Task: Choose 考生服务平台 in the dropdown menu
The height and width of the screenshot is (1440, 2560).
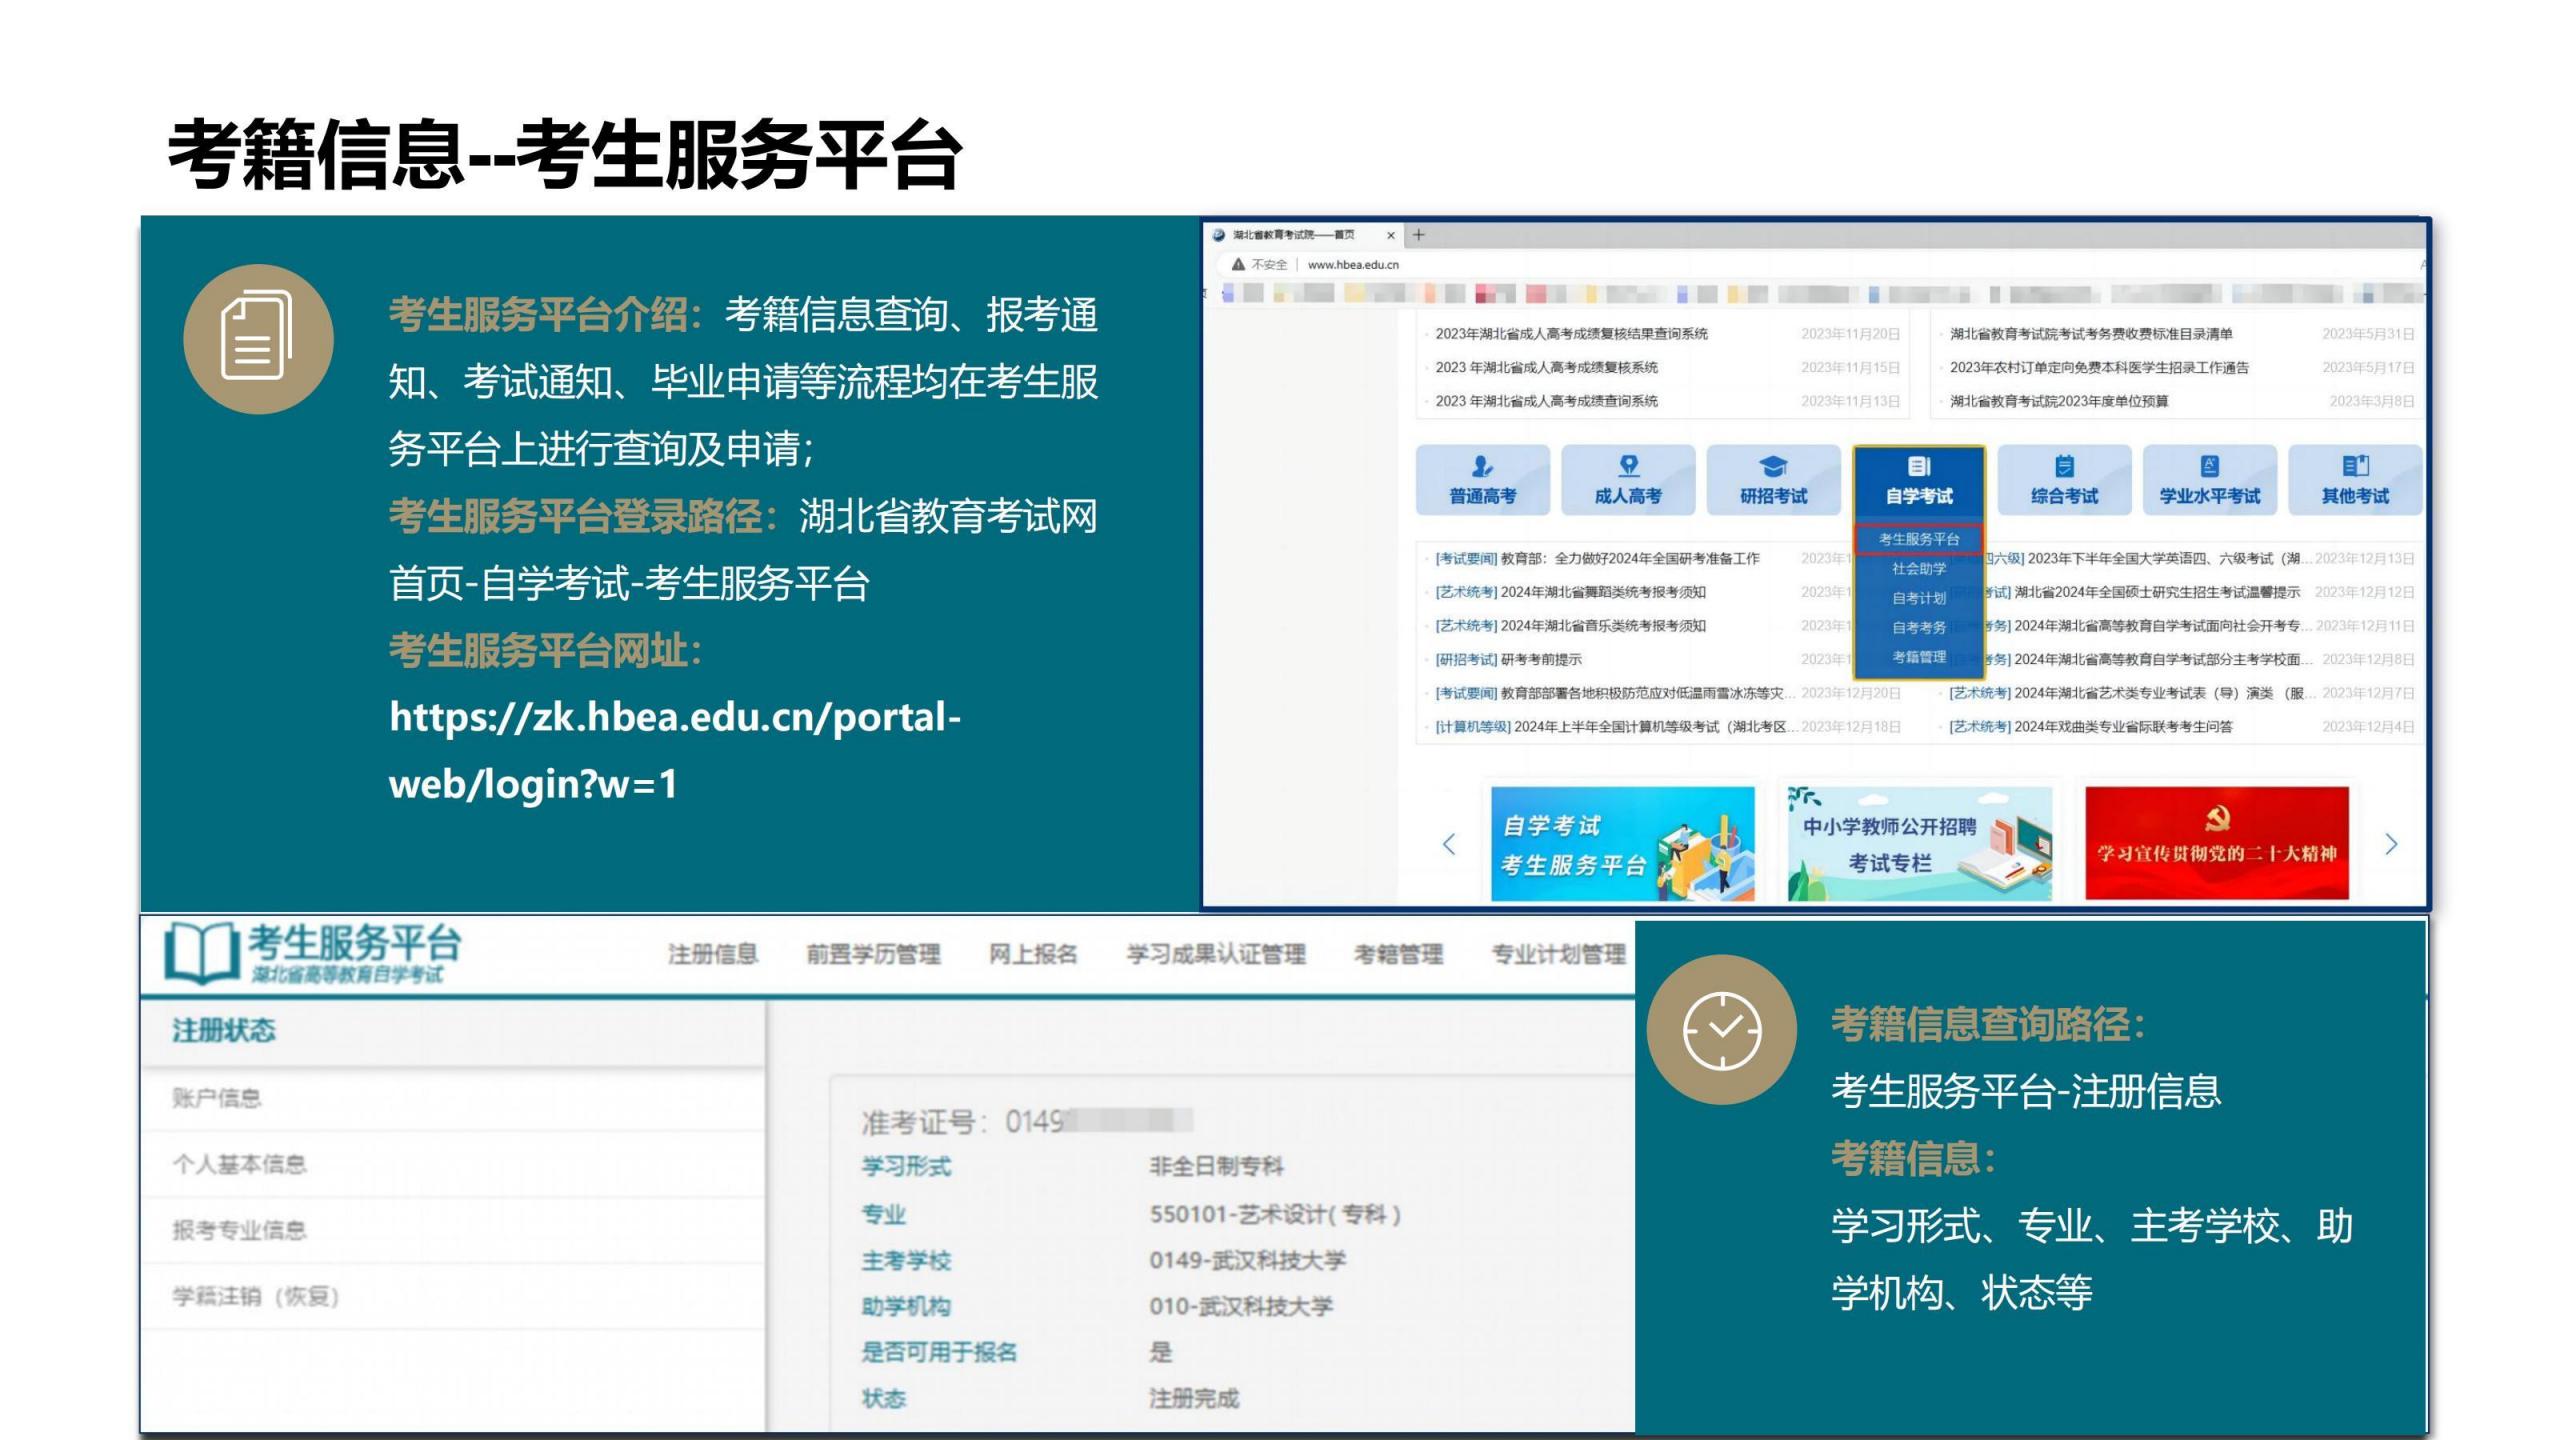Action: coord(1918,539)
